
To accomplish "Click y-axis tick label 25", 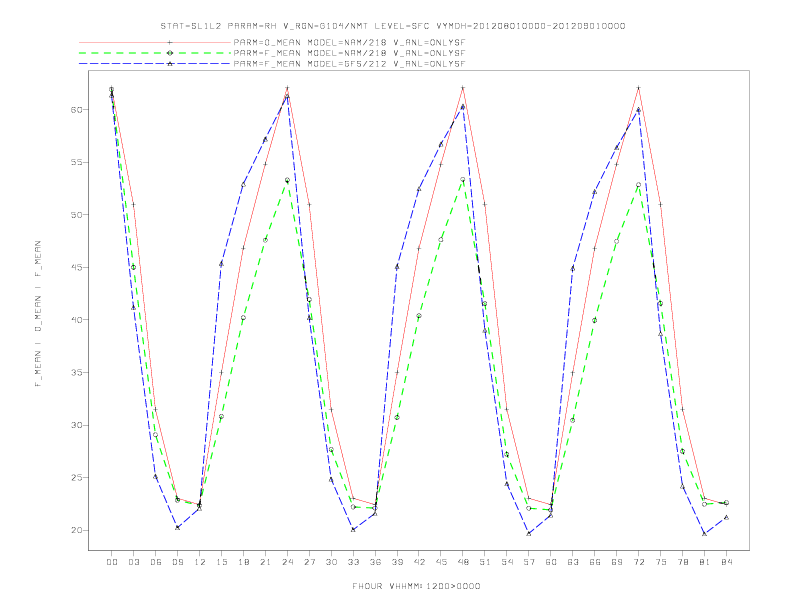I will coord(77,478).
